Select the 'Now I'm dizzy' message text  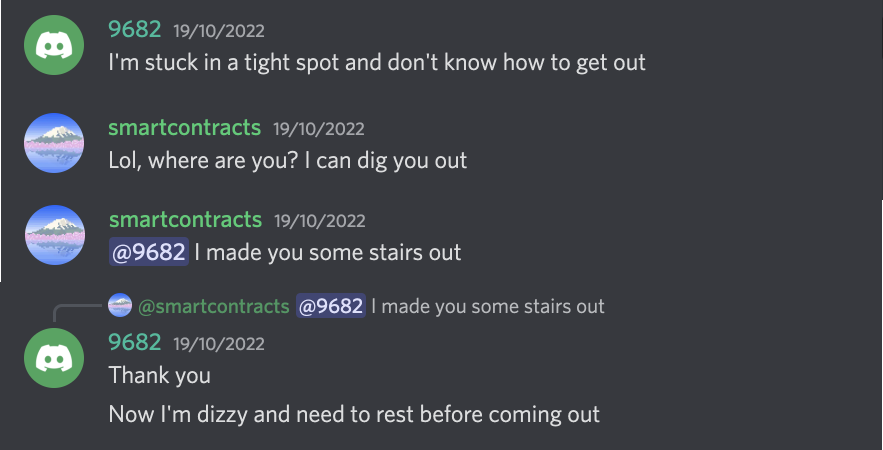point(354,413)
